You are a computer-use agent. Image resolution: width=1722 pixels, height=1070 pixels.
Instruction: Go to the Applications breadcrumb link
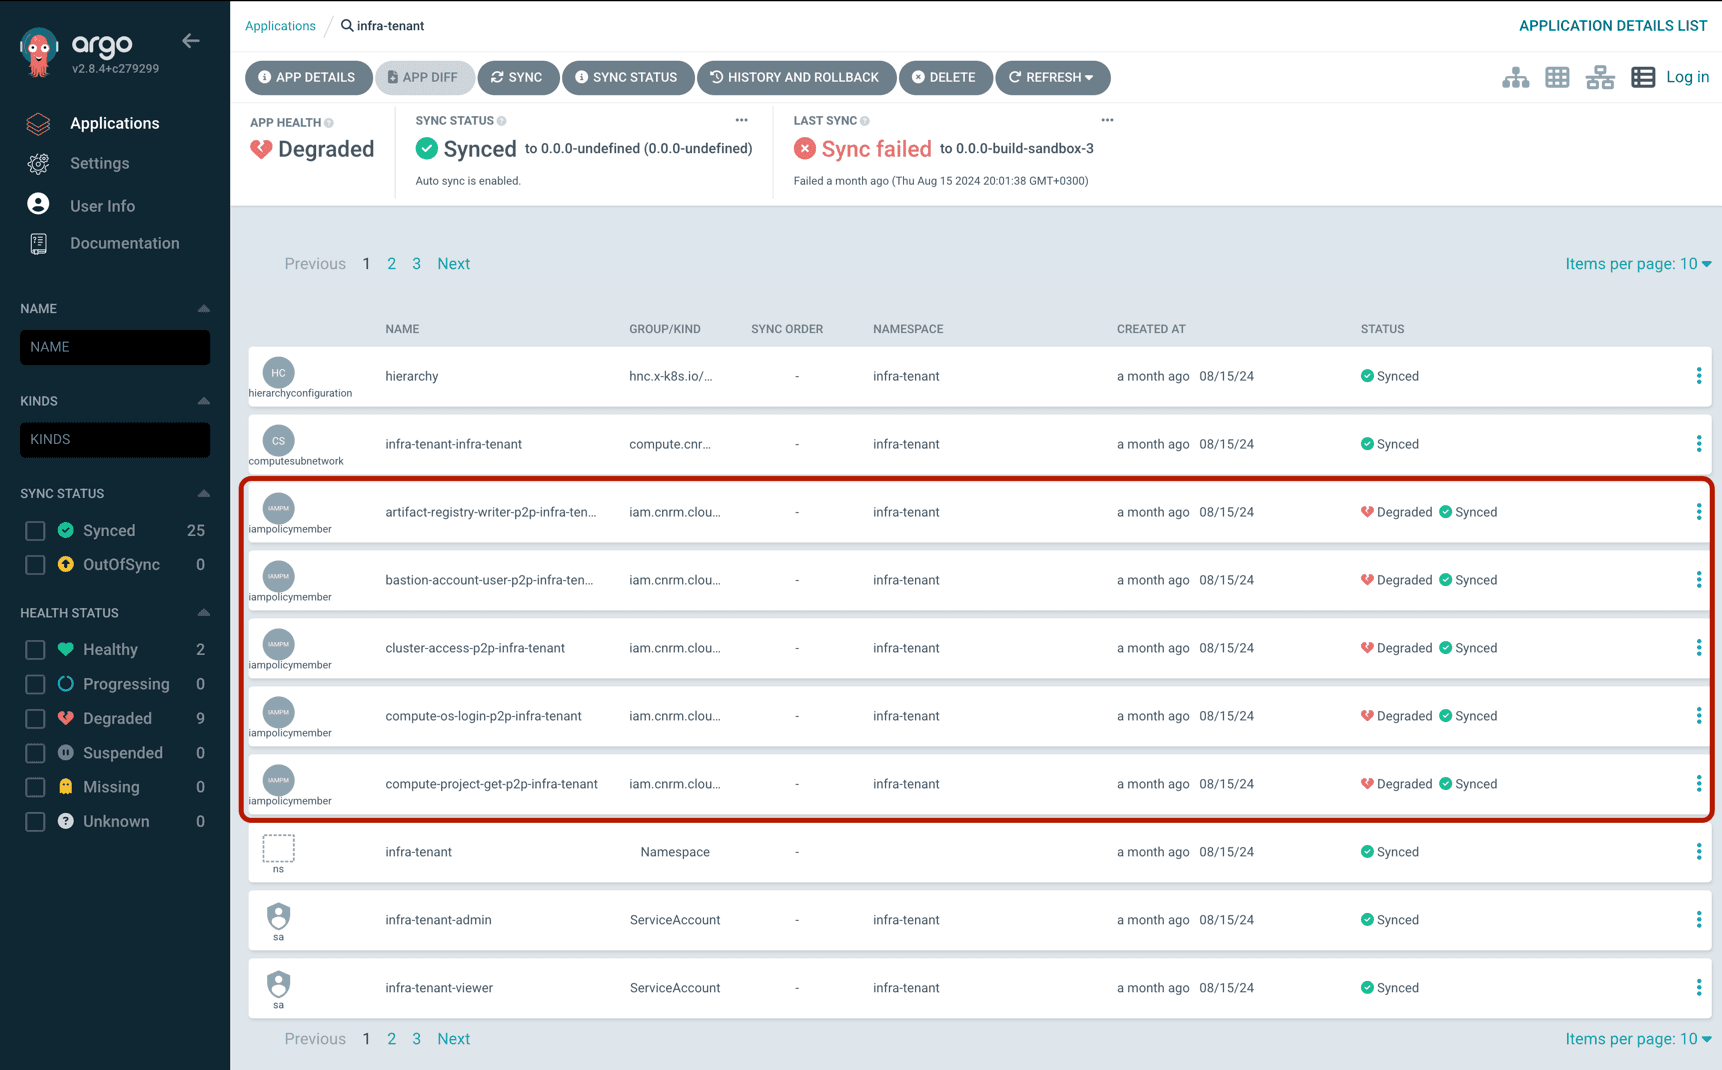[280, 25]
